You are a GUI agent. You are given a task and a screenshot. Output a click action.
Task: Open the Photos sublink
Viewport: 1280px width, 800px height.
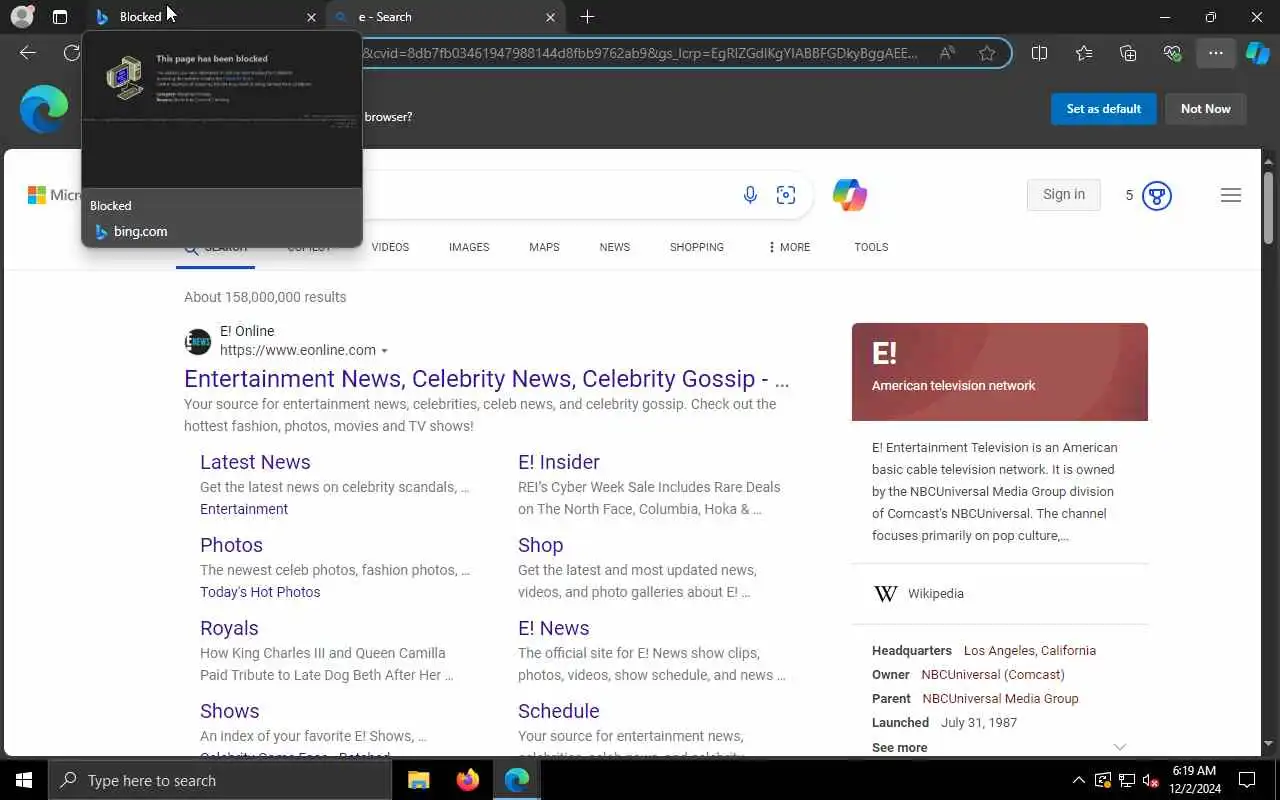click(231, 545)
